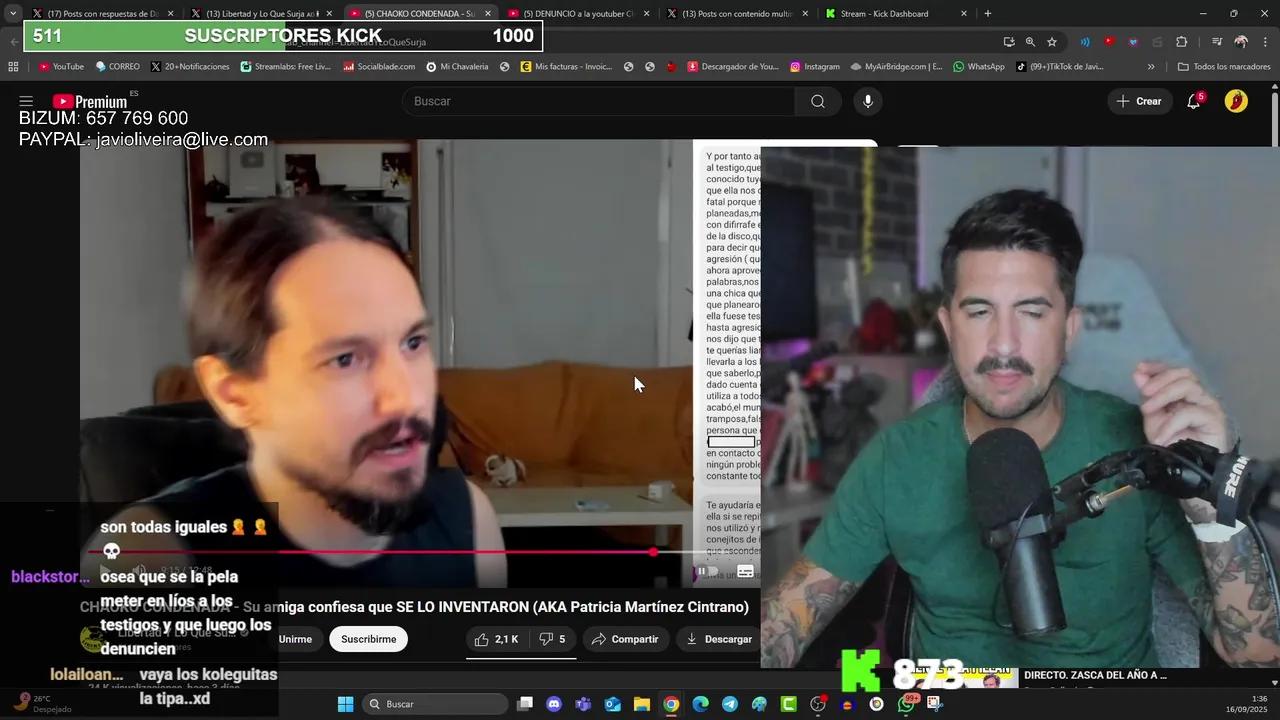Click the YouTube Premium logo
This screenshot has height=720, width=1280.
click(90, 101)
